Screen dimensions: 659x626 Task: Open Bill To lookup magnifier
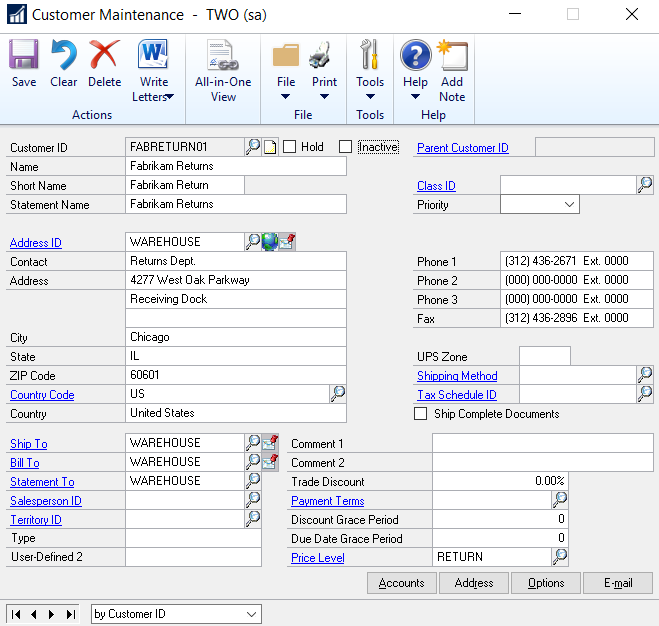coord(253,462)
